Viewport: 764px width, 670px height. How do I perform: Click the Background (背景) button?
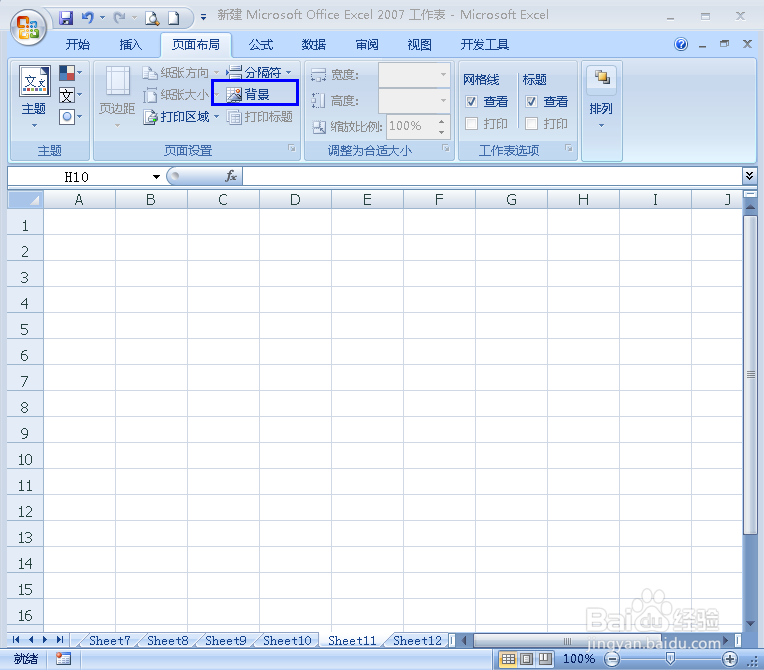click(x=255, y=93)
